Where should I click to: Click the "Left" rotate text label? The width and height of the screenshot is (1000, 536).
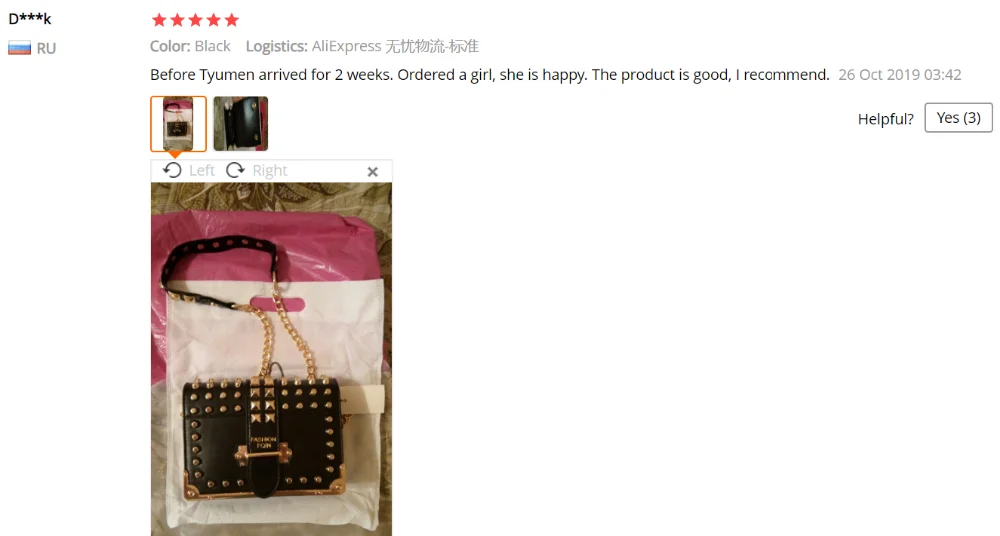202,170
